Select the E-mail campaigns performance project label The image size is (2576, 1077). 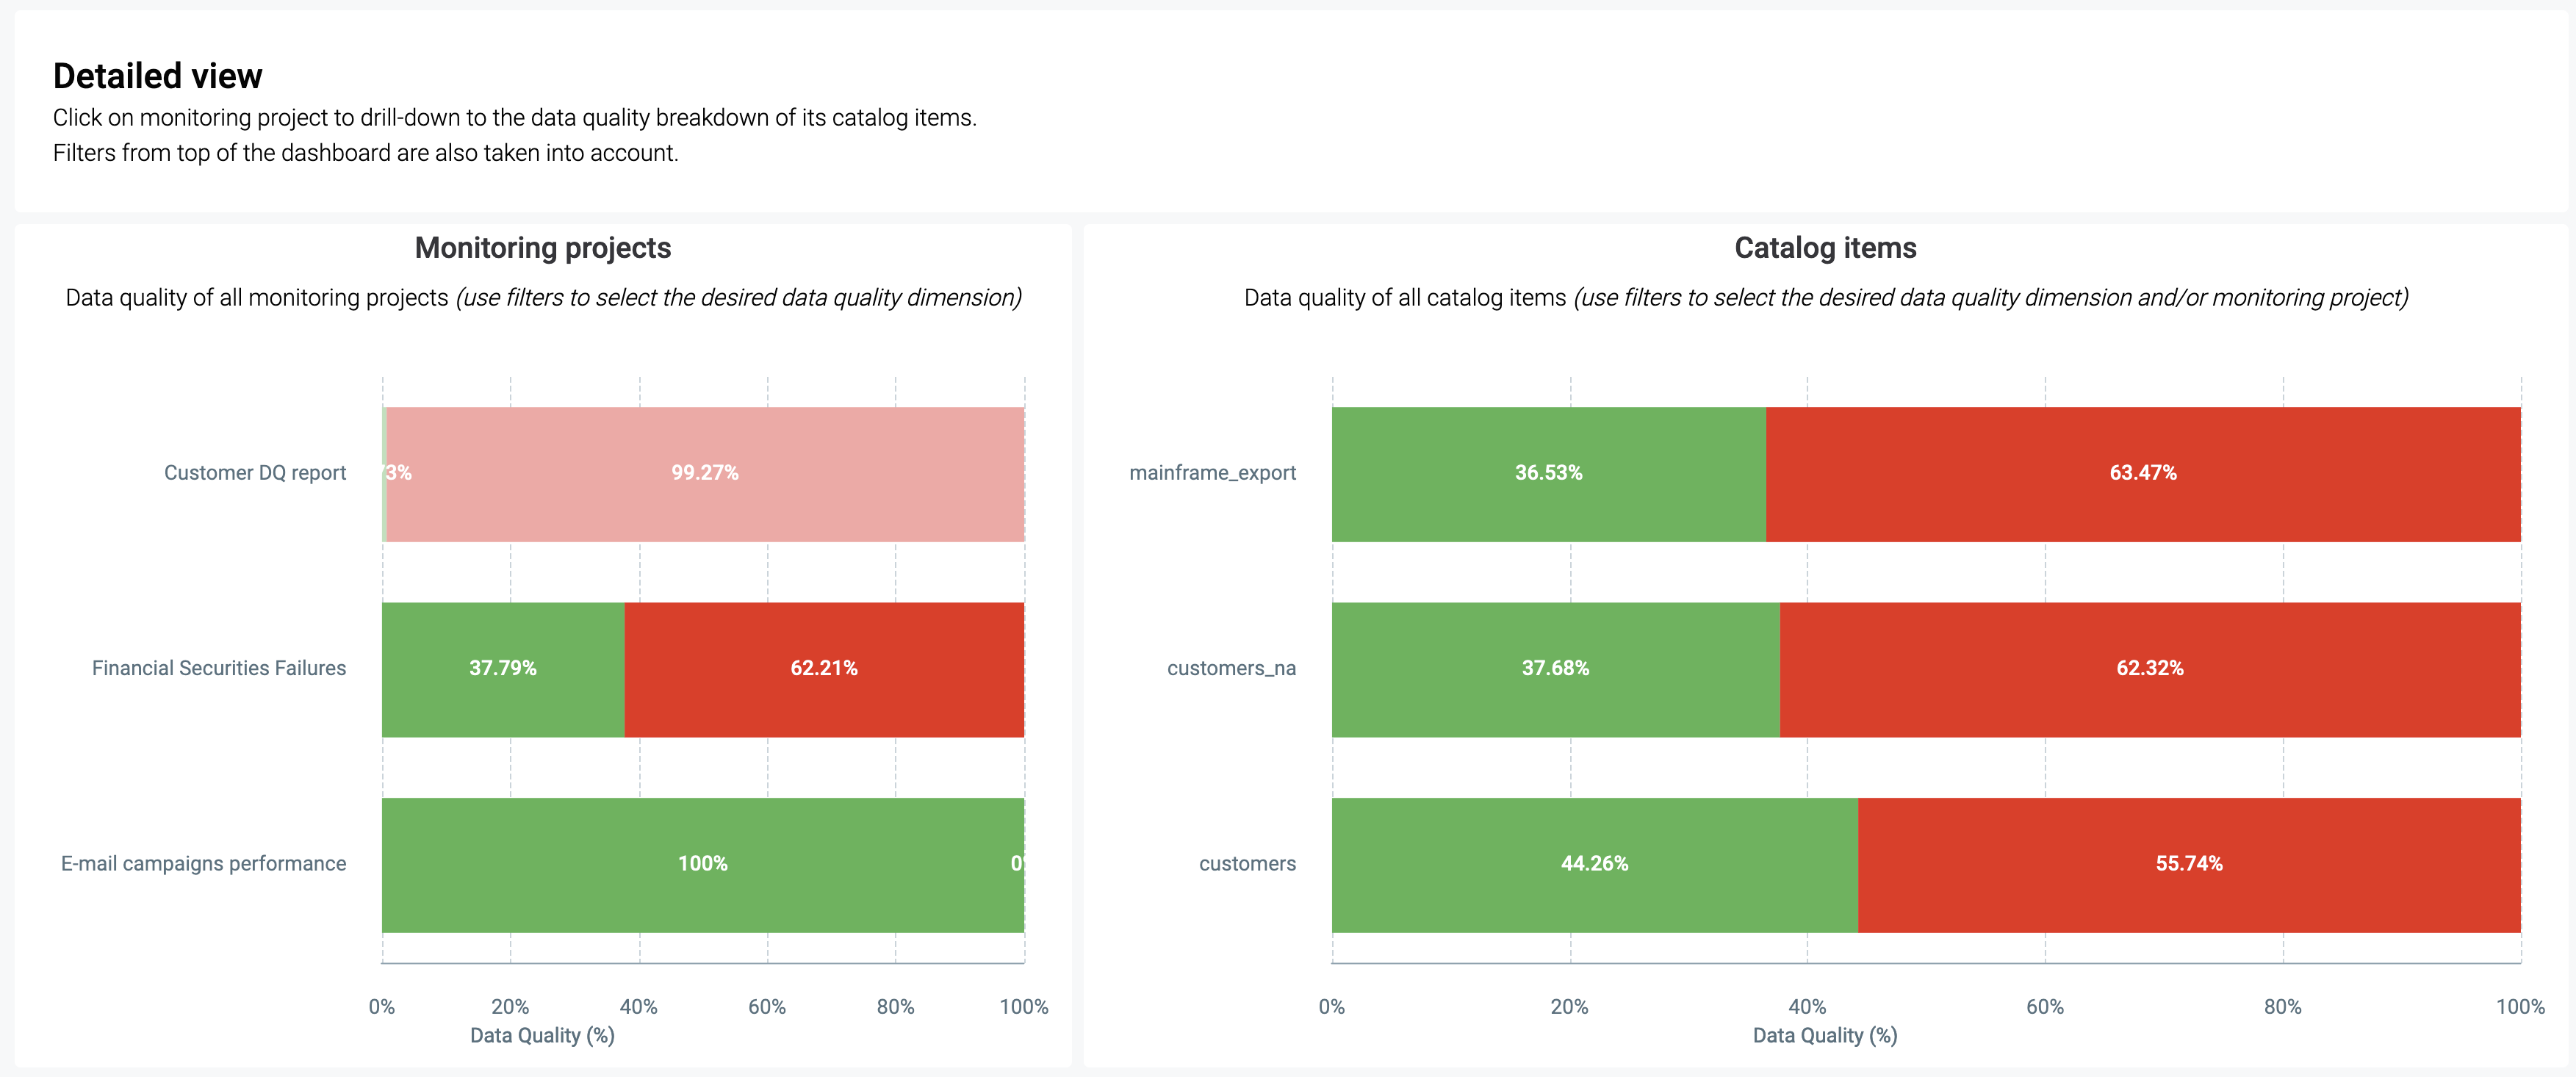click(204, 864)
